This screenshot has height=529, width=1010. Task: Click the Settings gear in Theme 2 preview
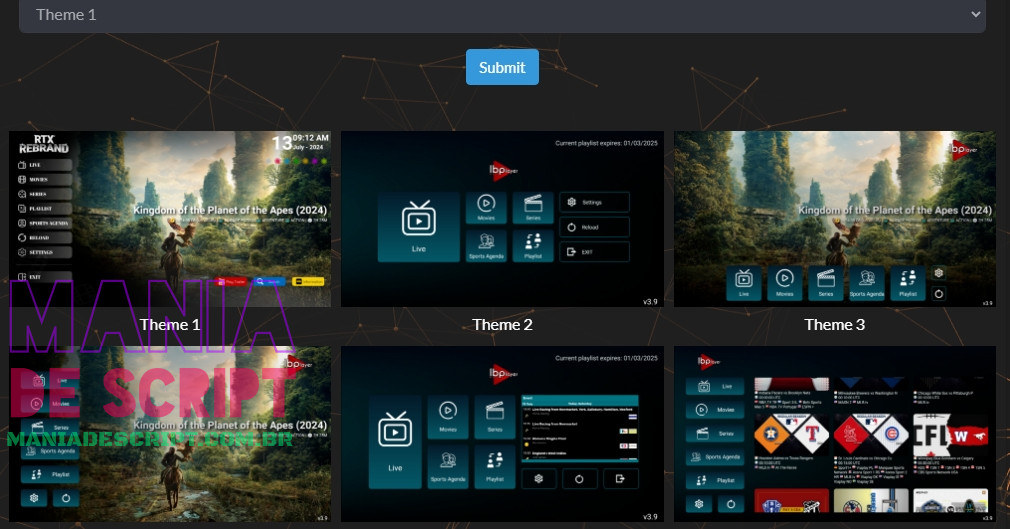click(x=572, y=202)
